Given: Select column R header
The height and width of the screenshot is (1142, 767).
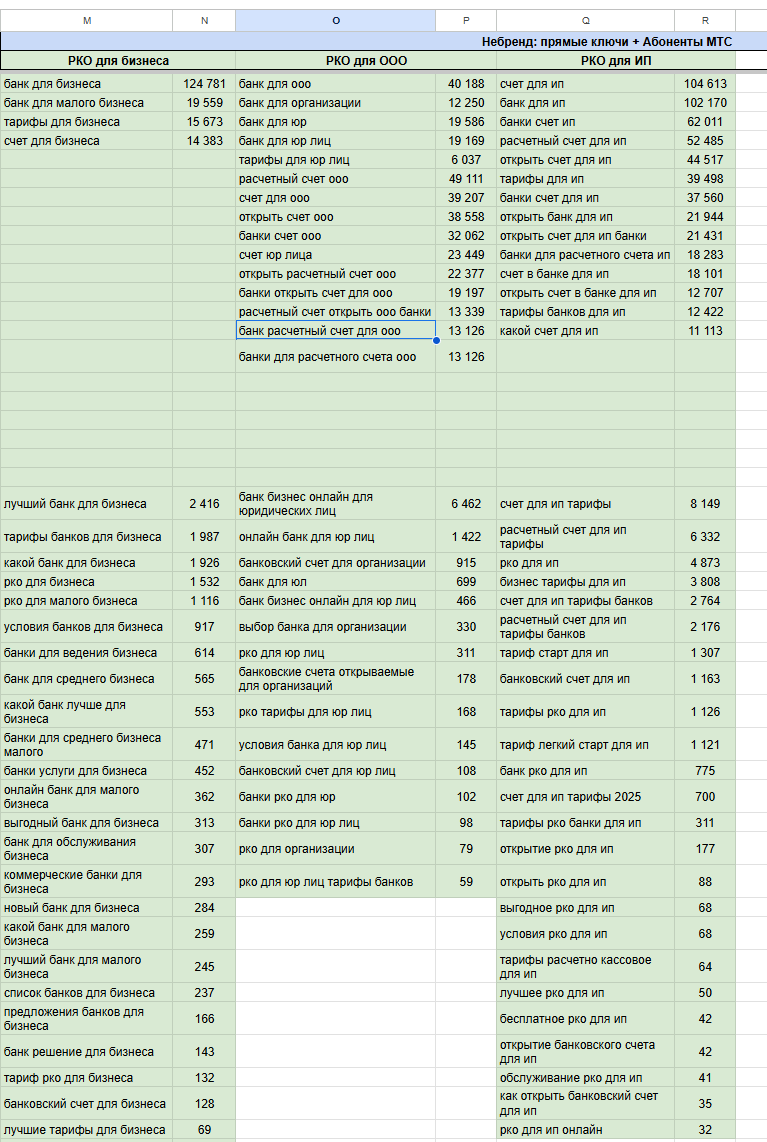Looking at the screenshot, I should coord(705,20).
